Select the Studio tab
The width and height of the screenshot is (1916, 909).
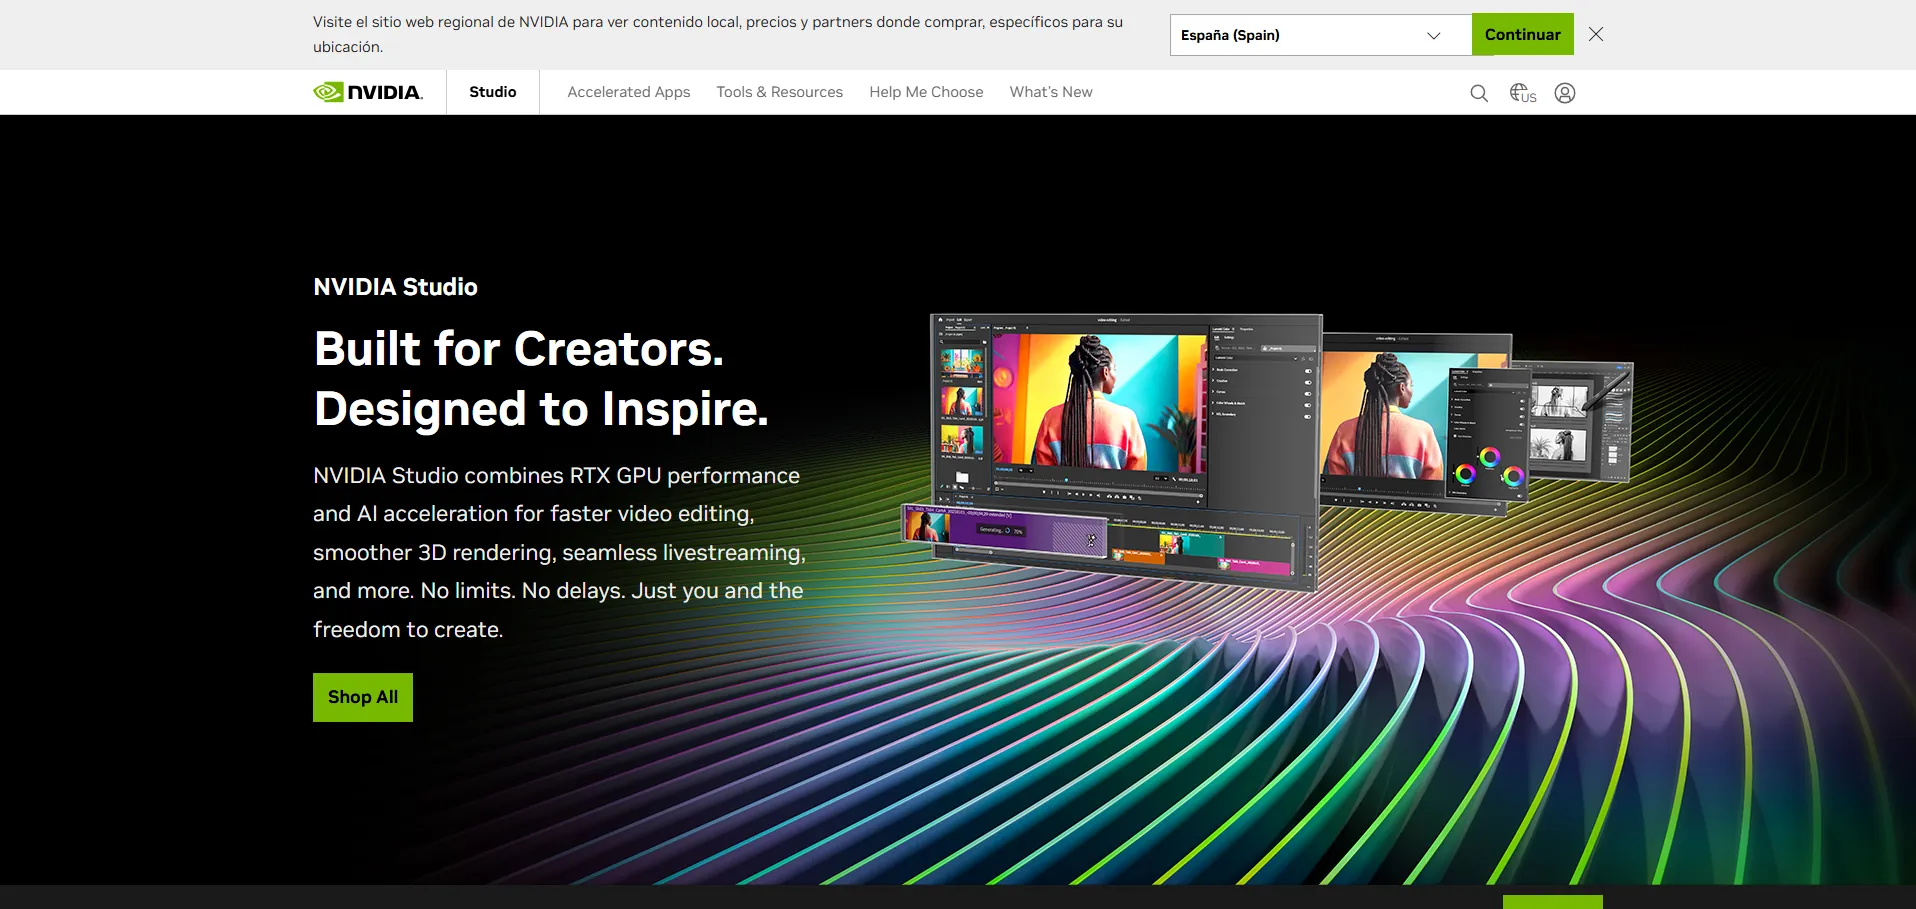[493, 92]
